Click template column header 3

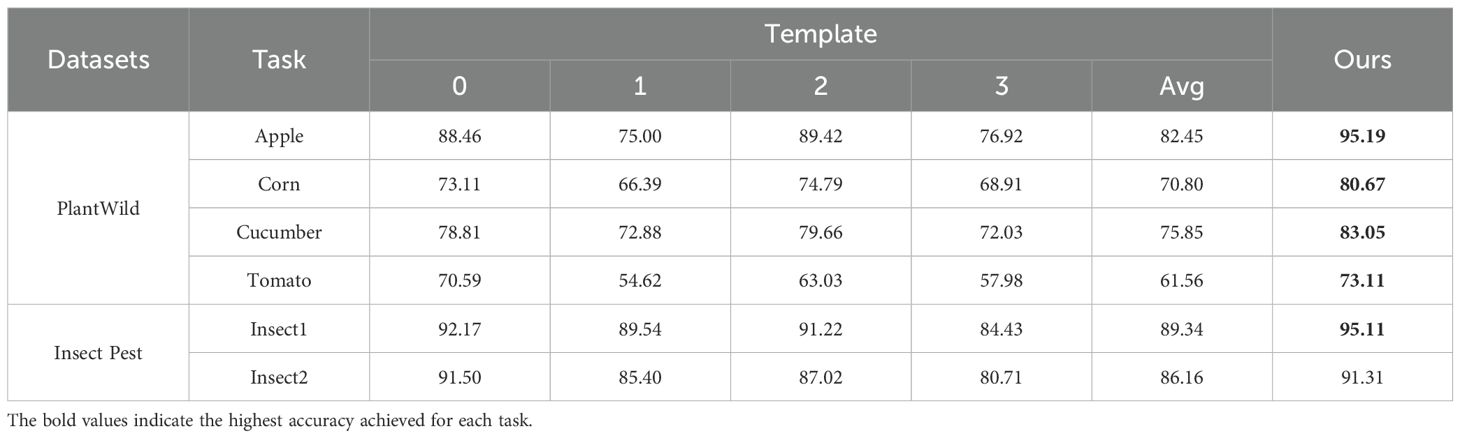1001,86
